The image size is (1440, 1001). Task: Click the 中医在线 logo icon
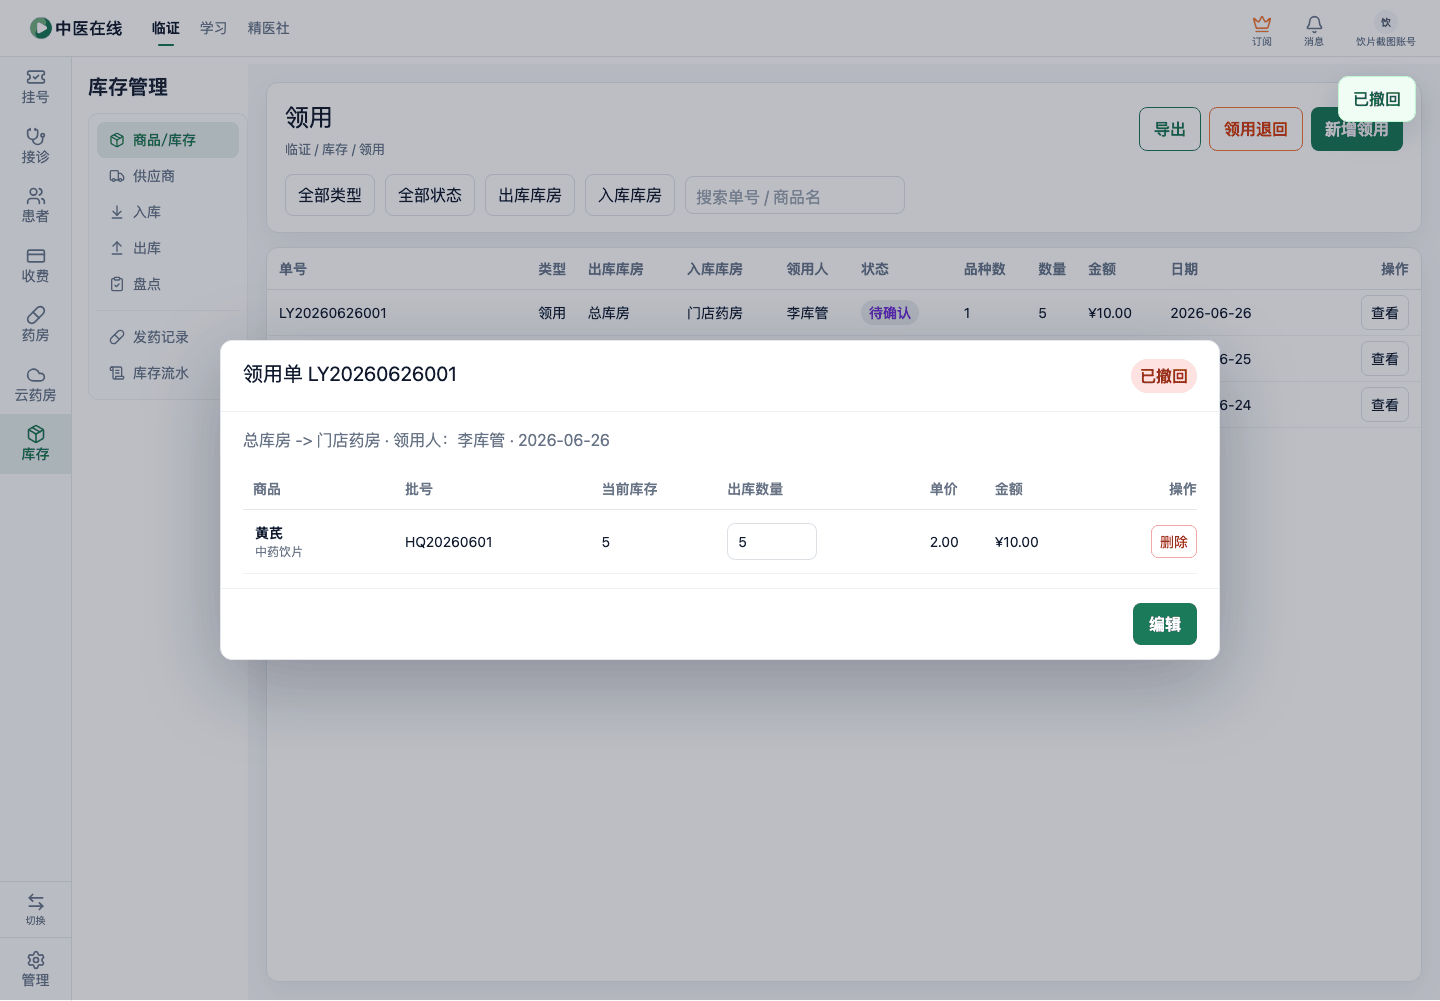pos(41,28)
